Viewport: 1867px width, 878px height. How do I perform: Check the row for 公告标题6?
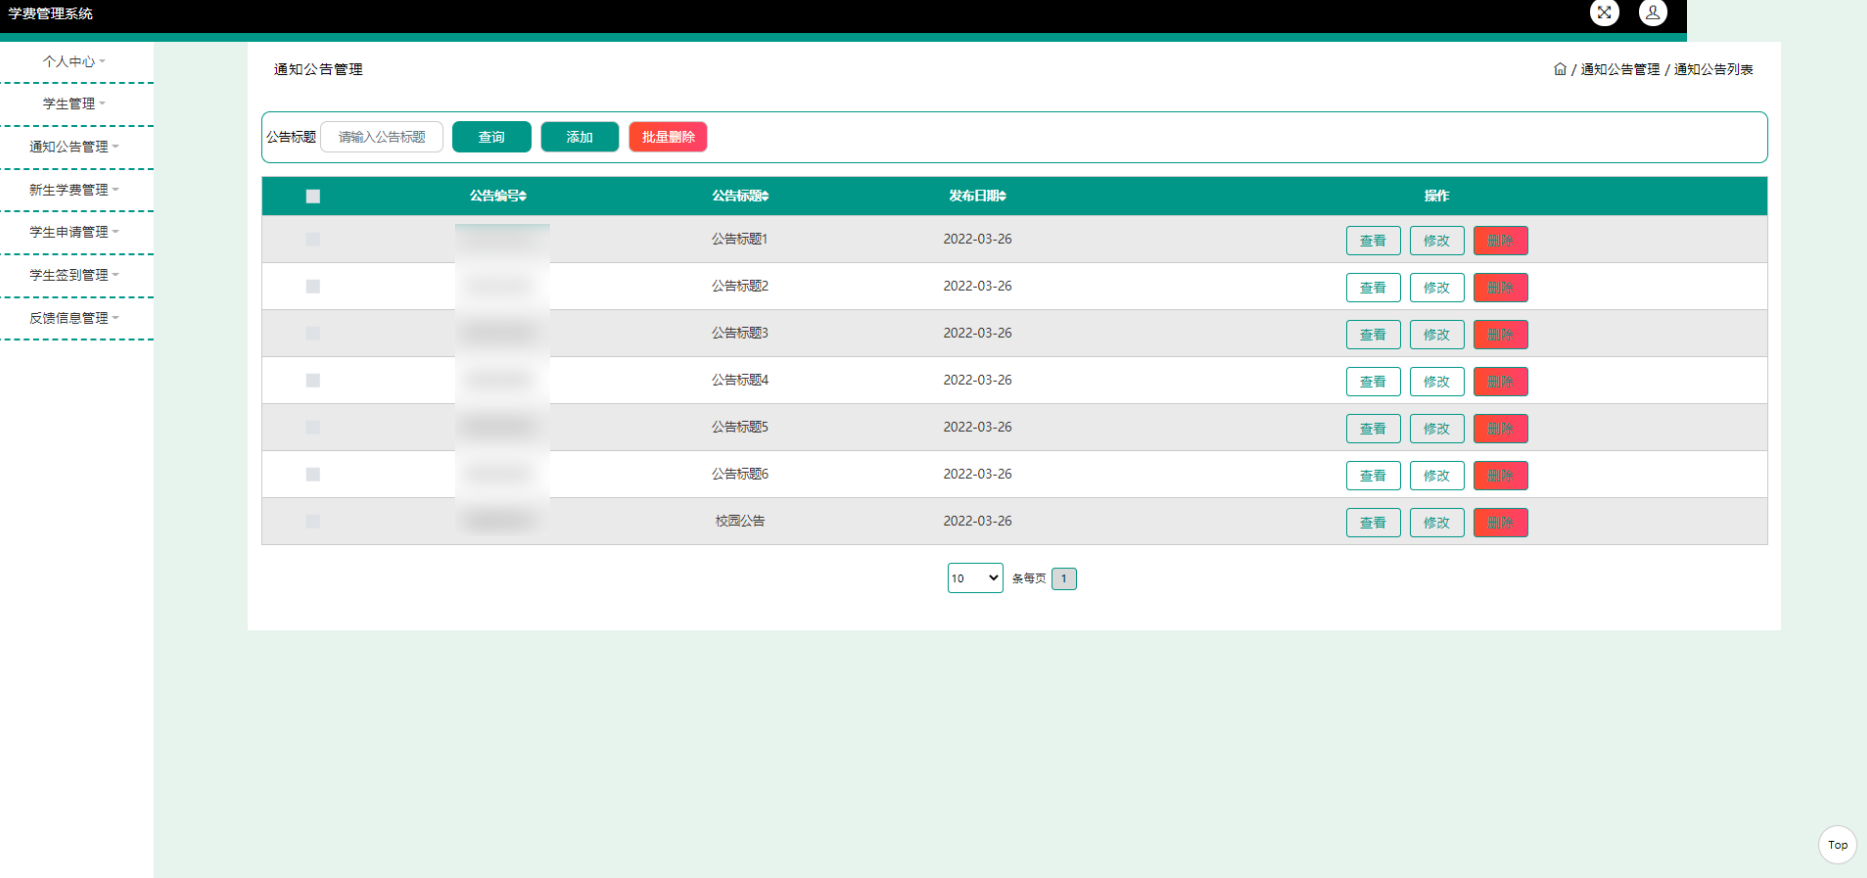[313, 474]
